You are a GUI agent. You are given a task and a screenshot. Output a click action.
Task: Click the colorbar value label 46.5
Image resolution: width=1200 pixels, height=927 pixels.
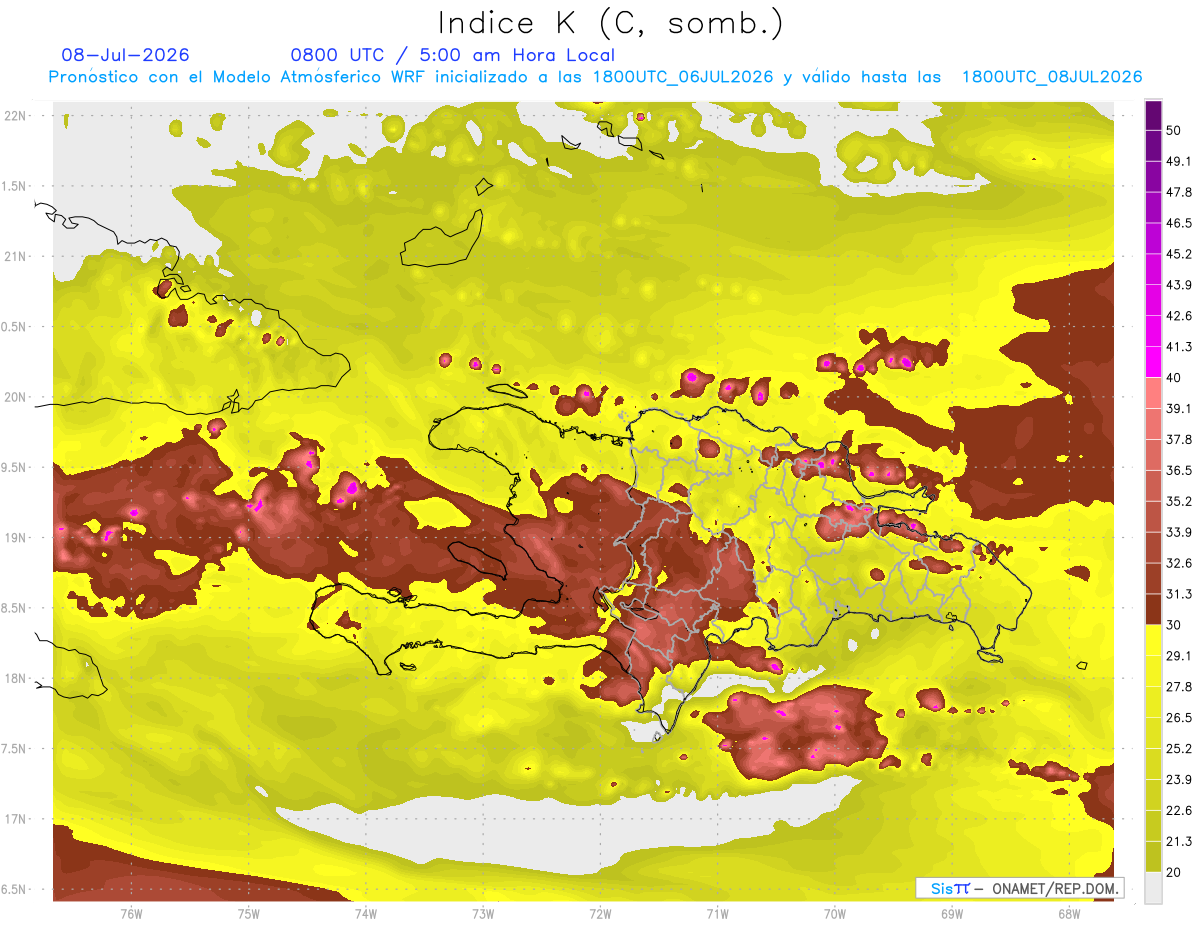[1177, 223]
